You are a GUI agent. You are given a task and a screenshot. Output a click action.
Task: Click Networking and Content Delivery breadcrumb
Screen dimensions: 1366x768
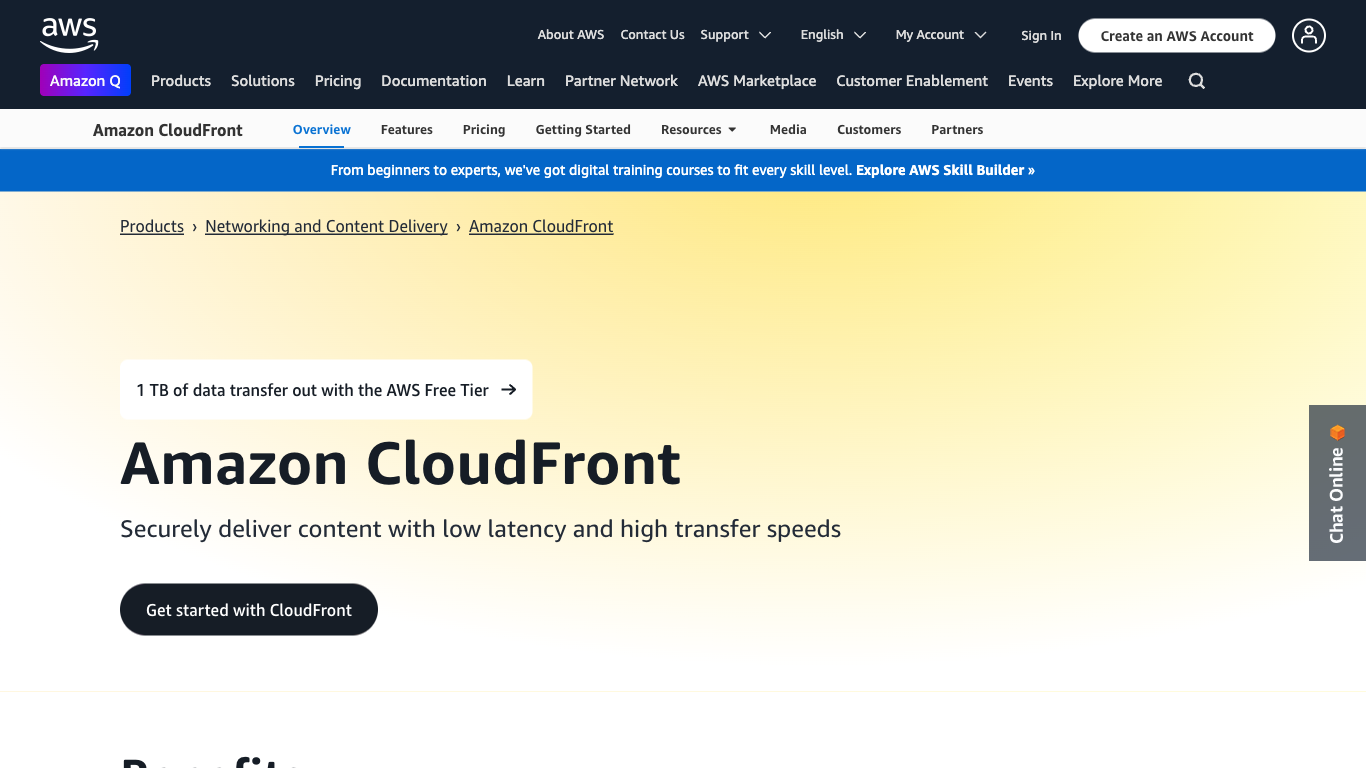click(326, 226)
